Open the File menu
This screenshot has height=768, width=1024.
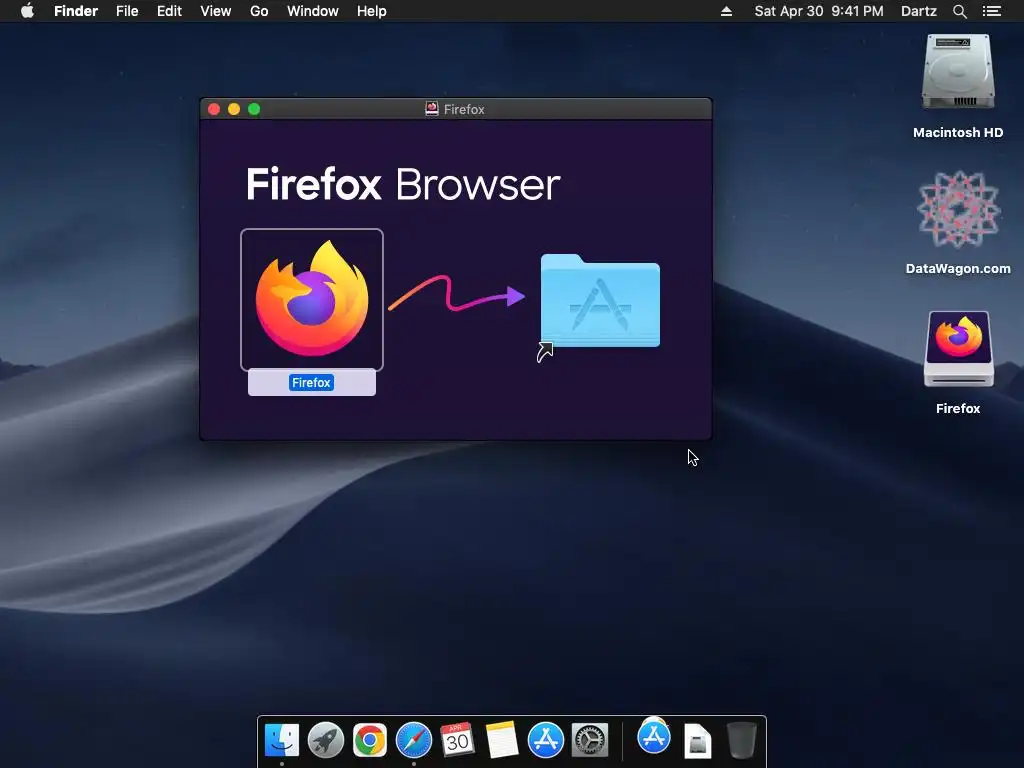[x=127, y=11]
